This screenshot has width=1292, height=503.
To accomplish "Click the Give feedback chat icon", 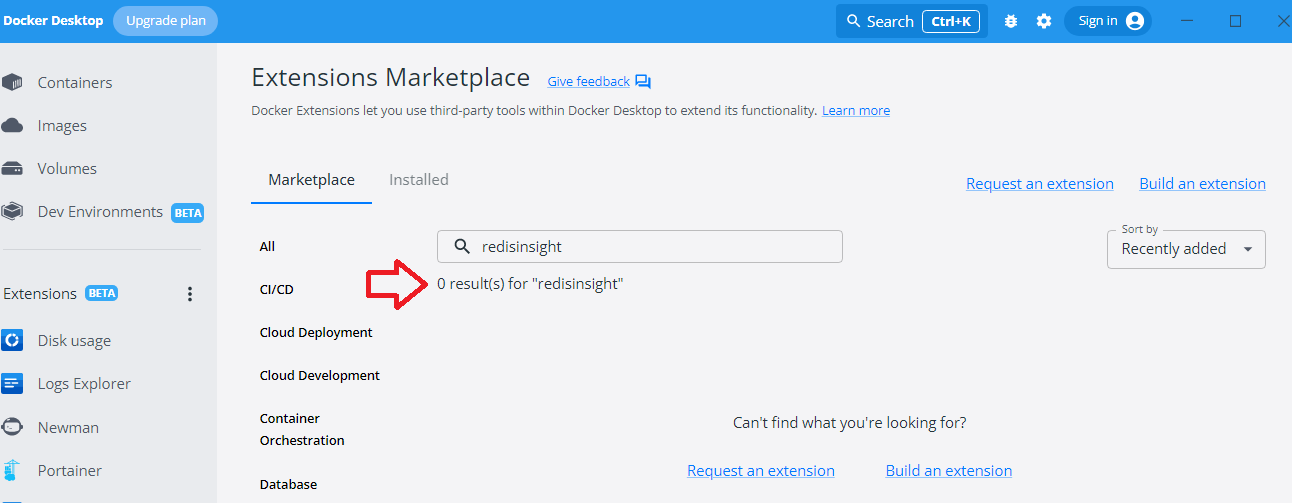I will (x=643, y=82).
